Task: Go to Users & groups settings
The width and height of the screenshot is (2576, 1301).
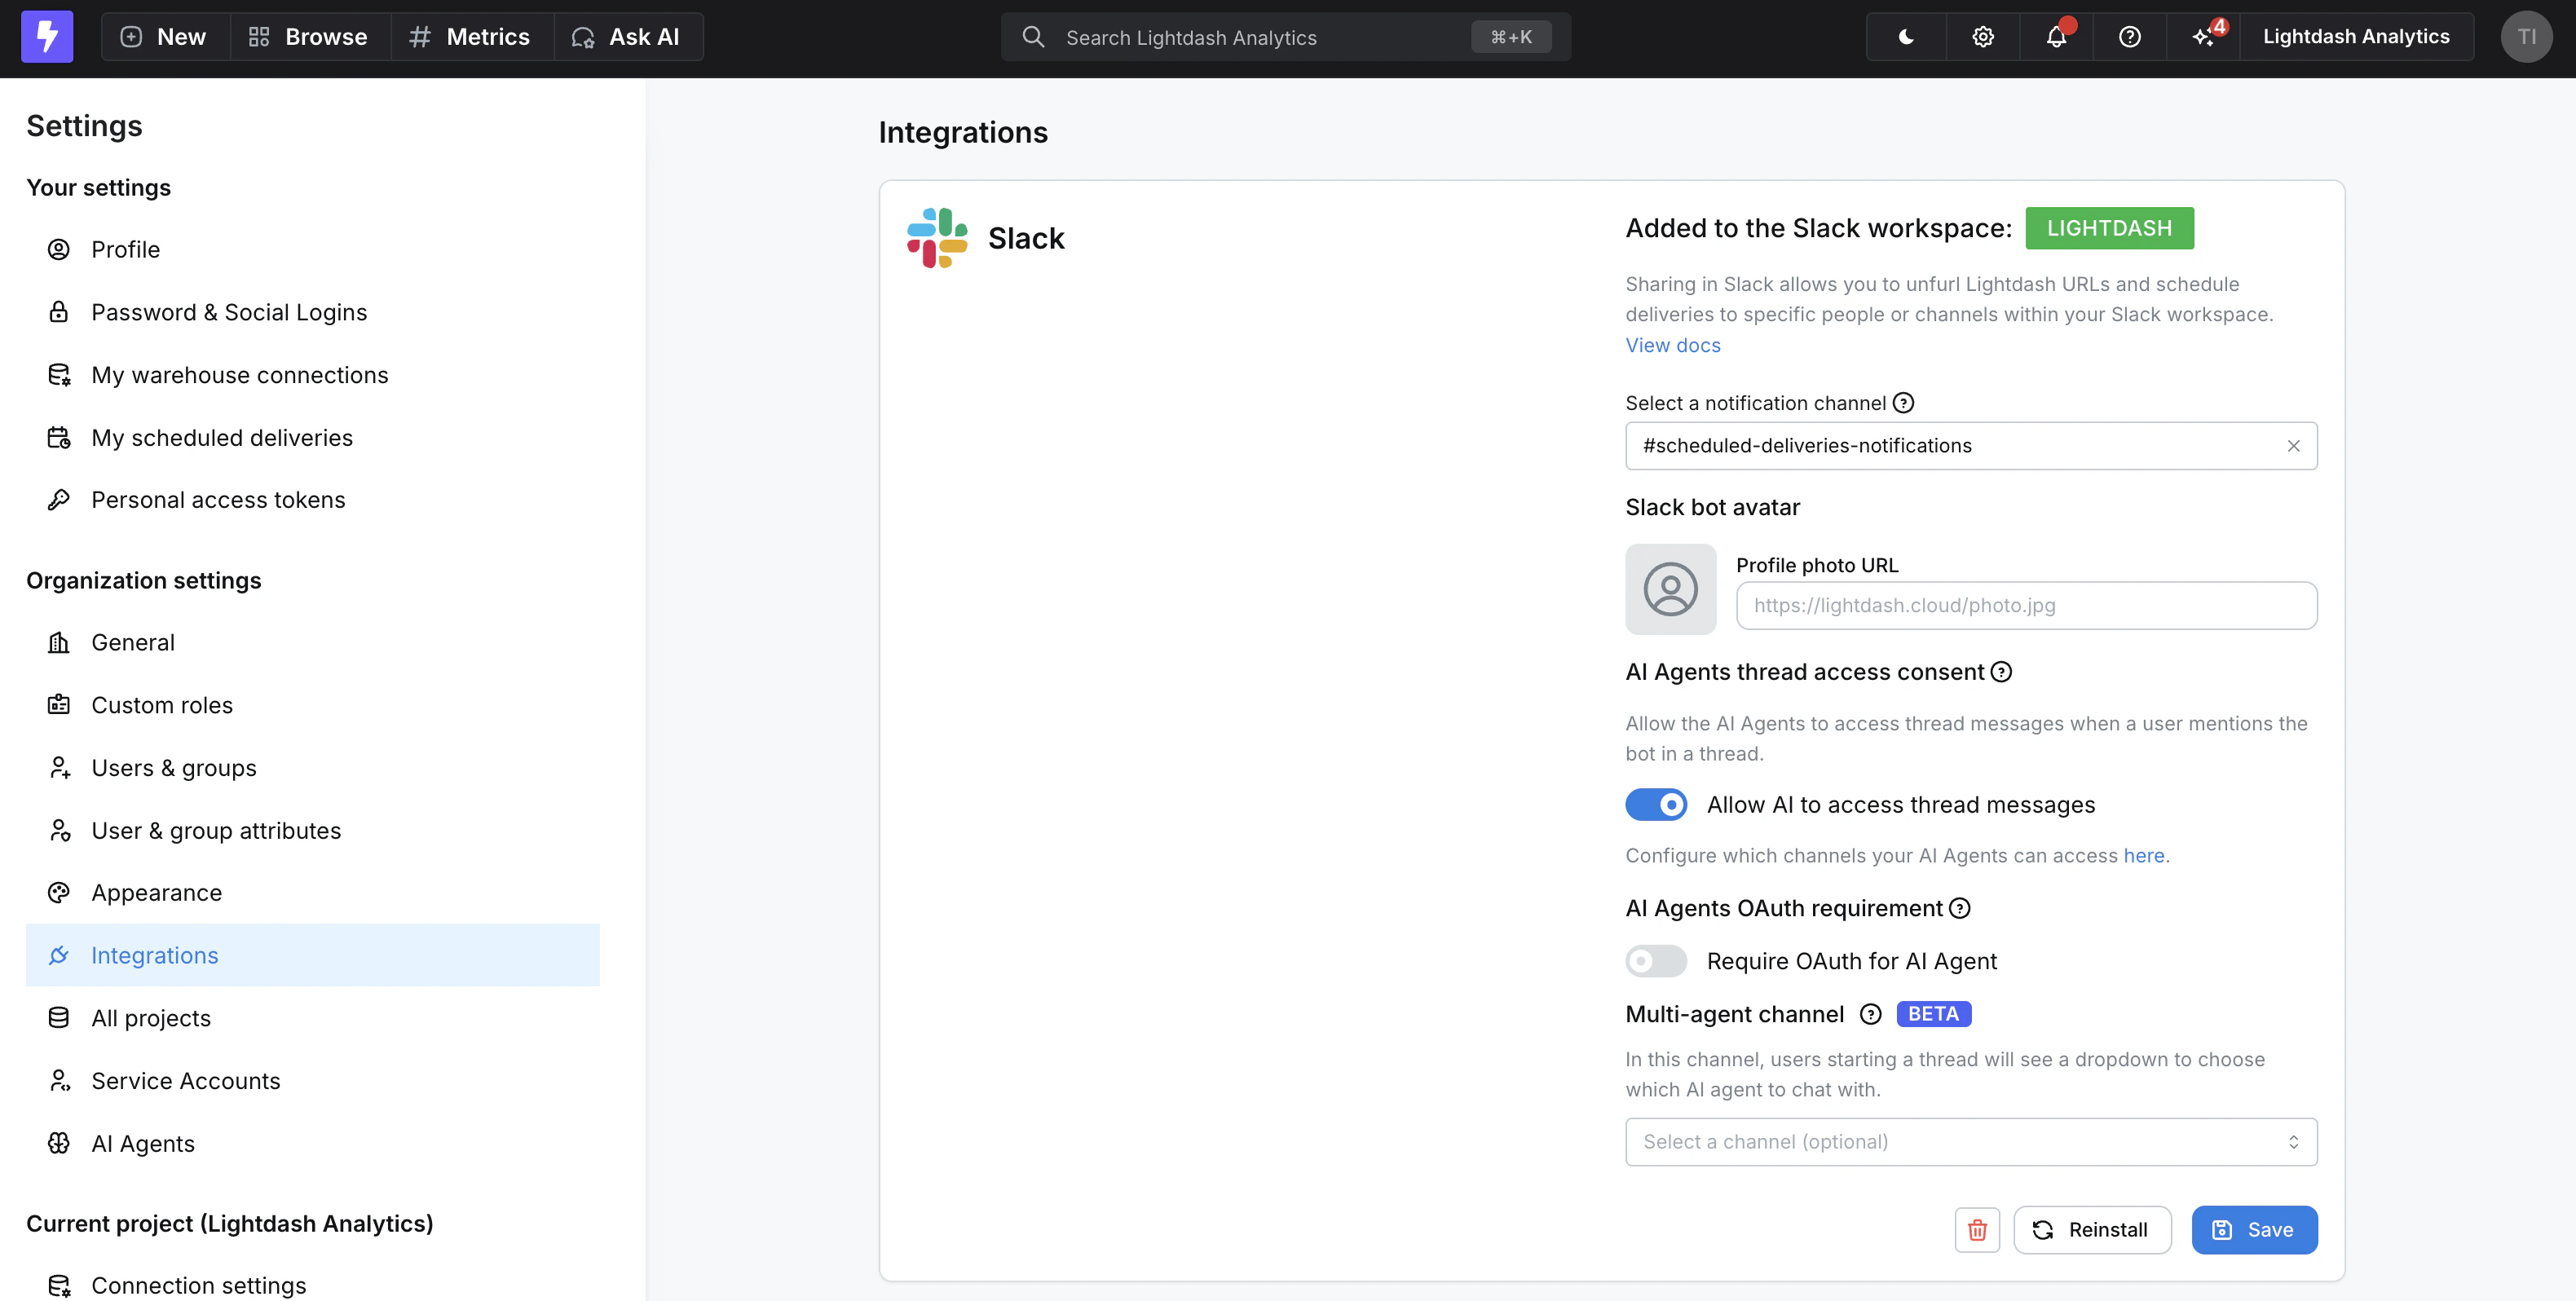Action: coord(174,768)
